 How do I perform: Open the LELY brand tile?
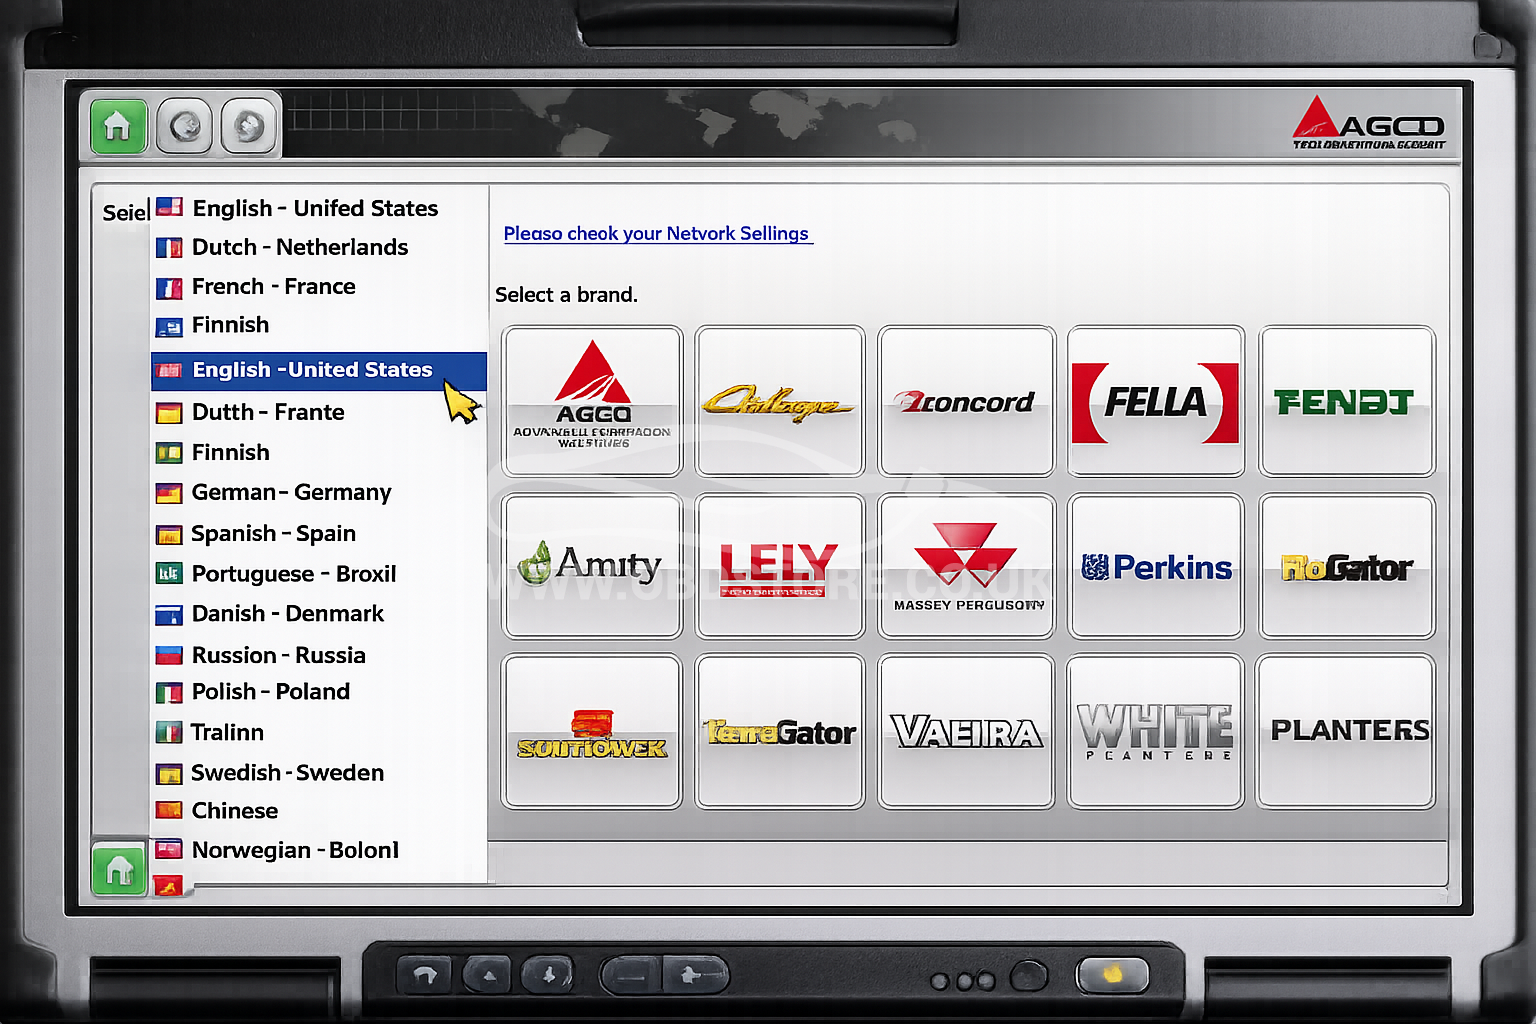779,566
